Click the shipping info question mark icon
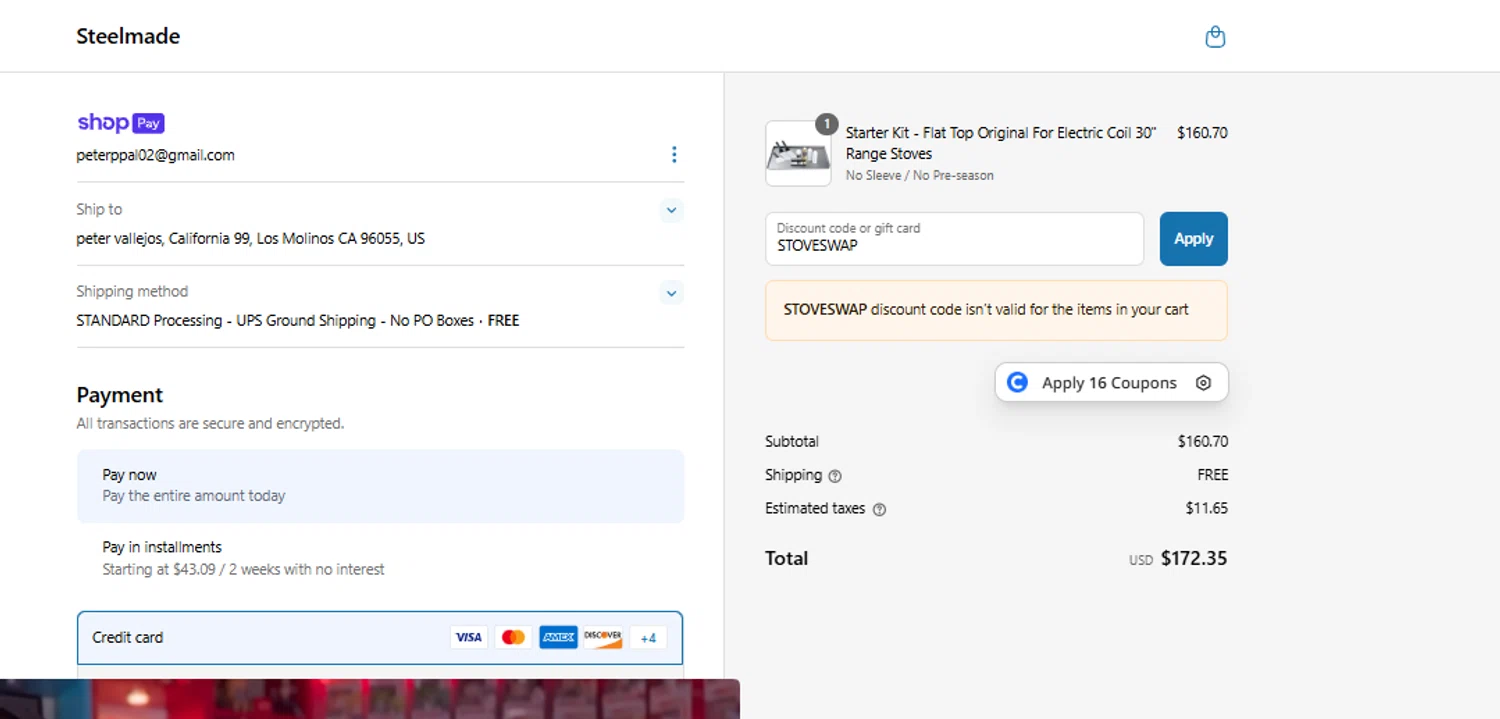 point(835,476)
